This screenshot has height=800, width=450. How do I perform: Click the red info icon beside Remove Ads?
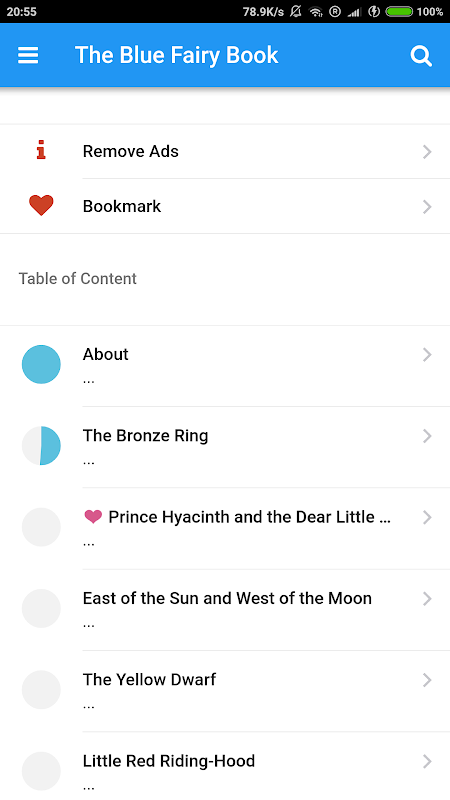pos(41,151)
